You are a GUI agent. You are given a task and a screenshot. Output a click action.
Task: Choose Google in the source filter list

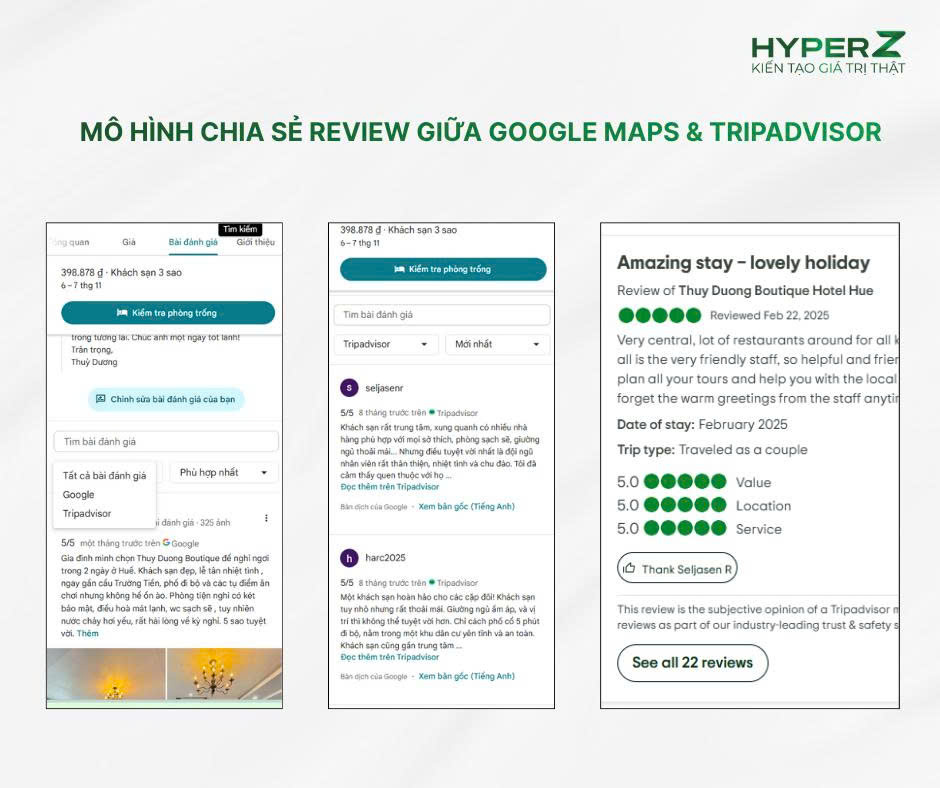click(x=79, y=495)
